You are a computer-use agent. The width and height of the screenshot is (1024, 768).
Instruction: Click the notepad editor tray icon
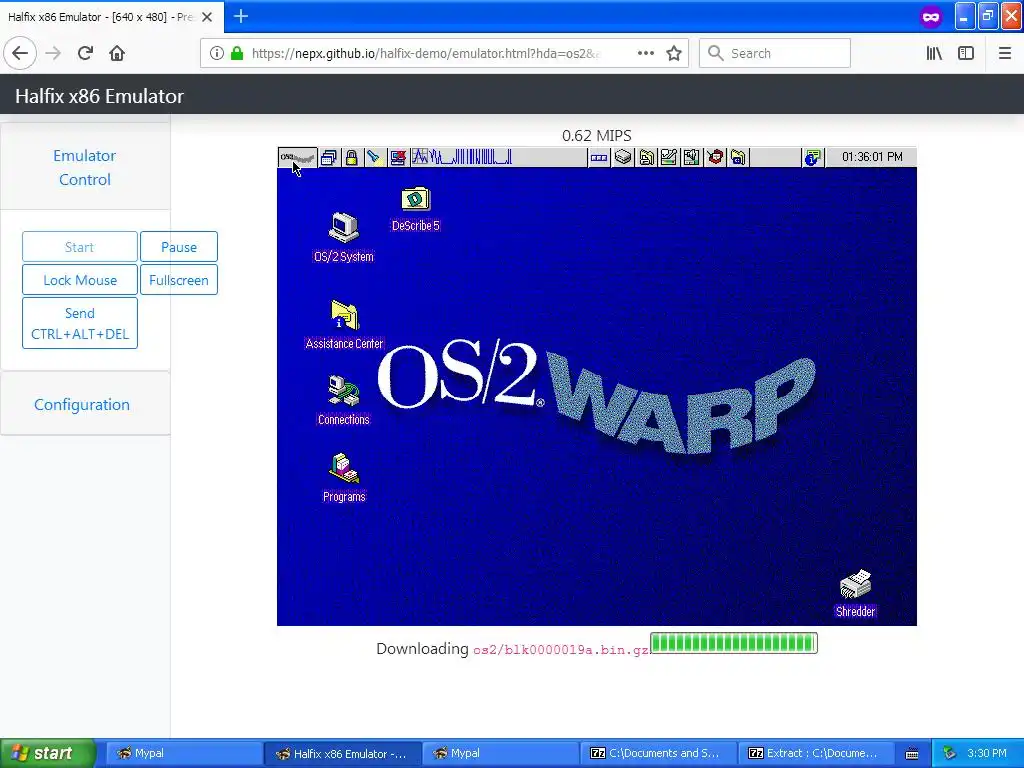point(669,157)
